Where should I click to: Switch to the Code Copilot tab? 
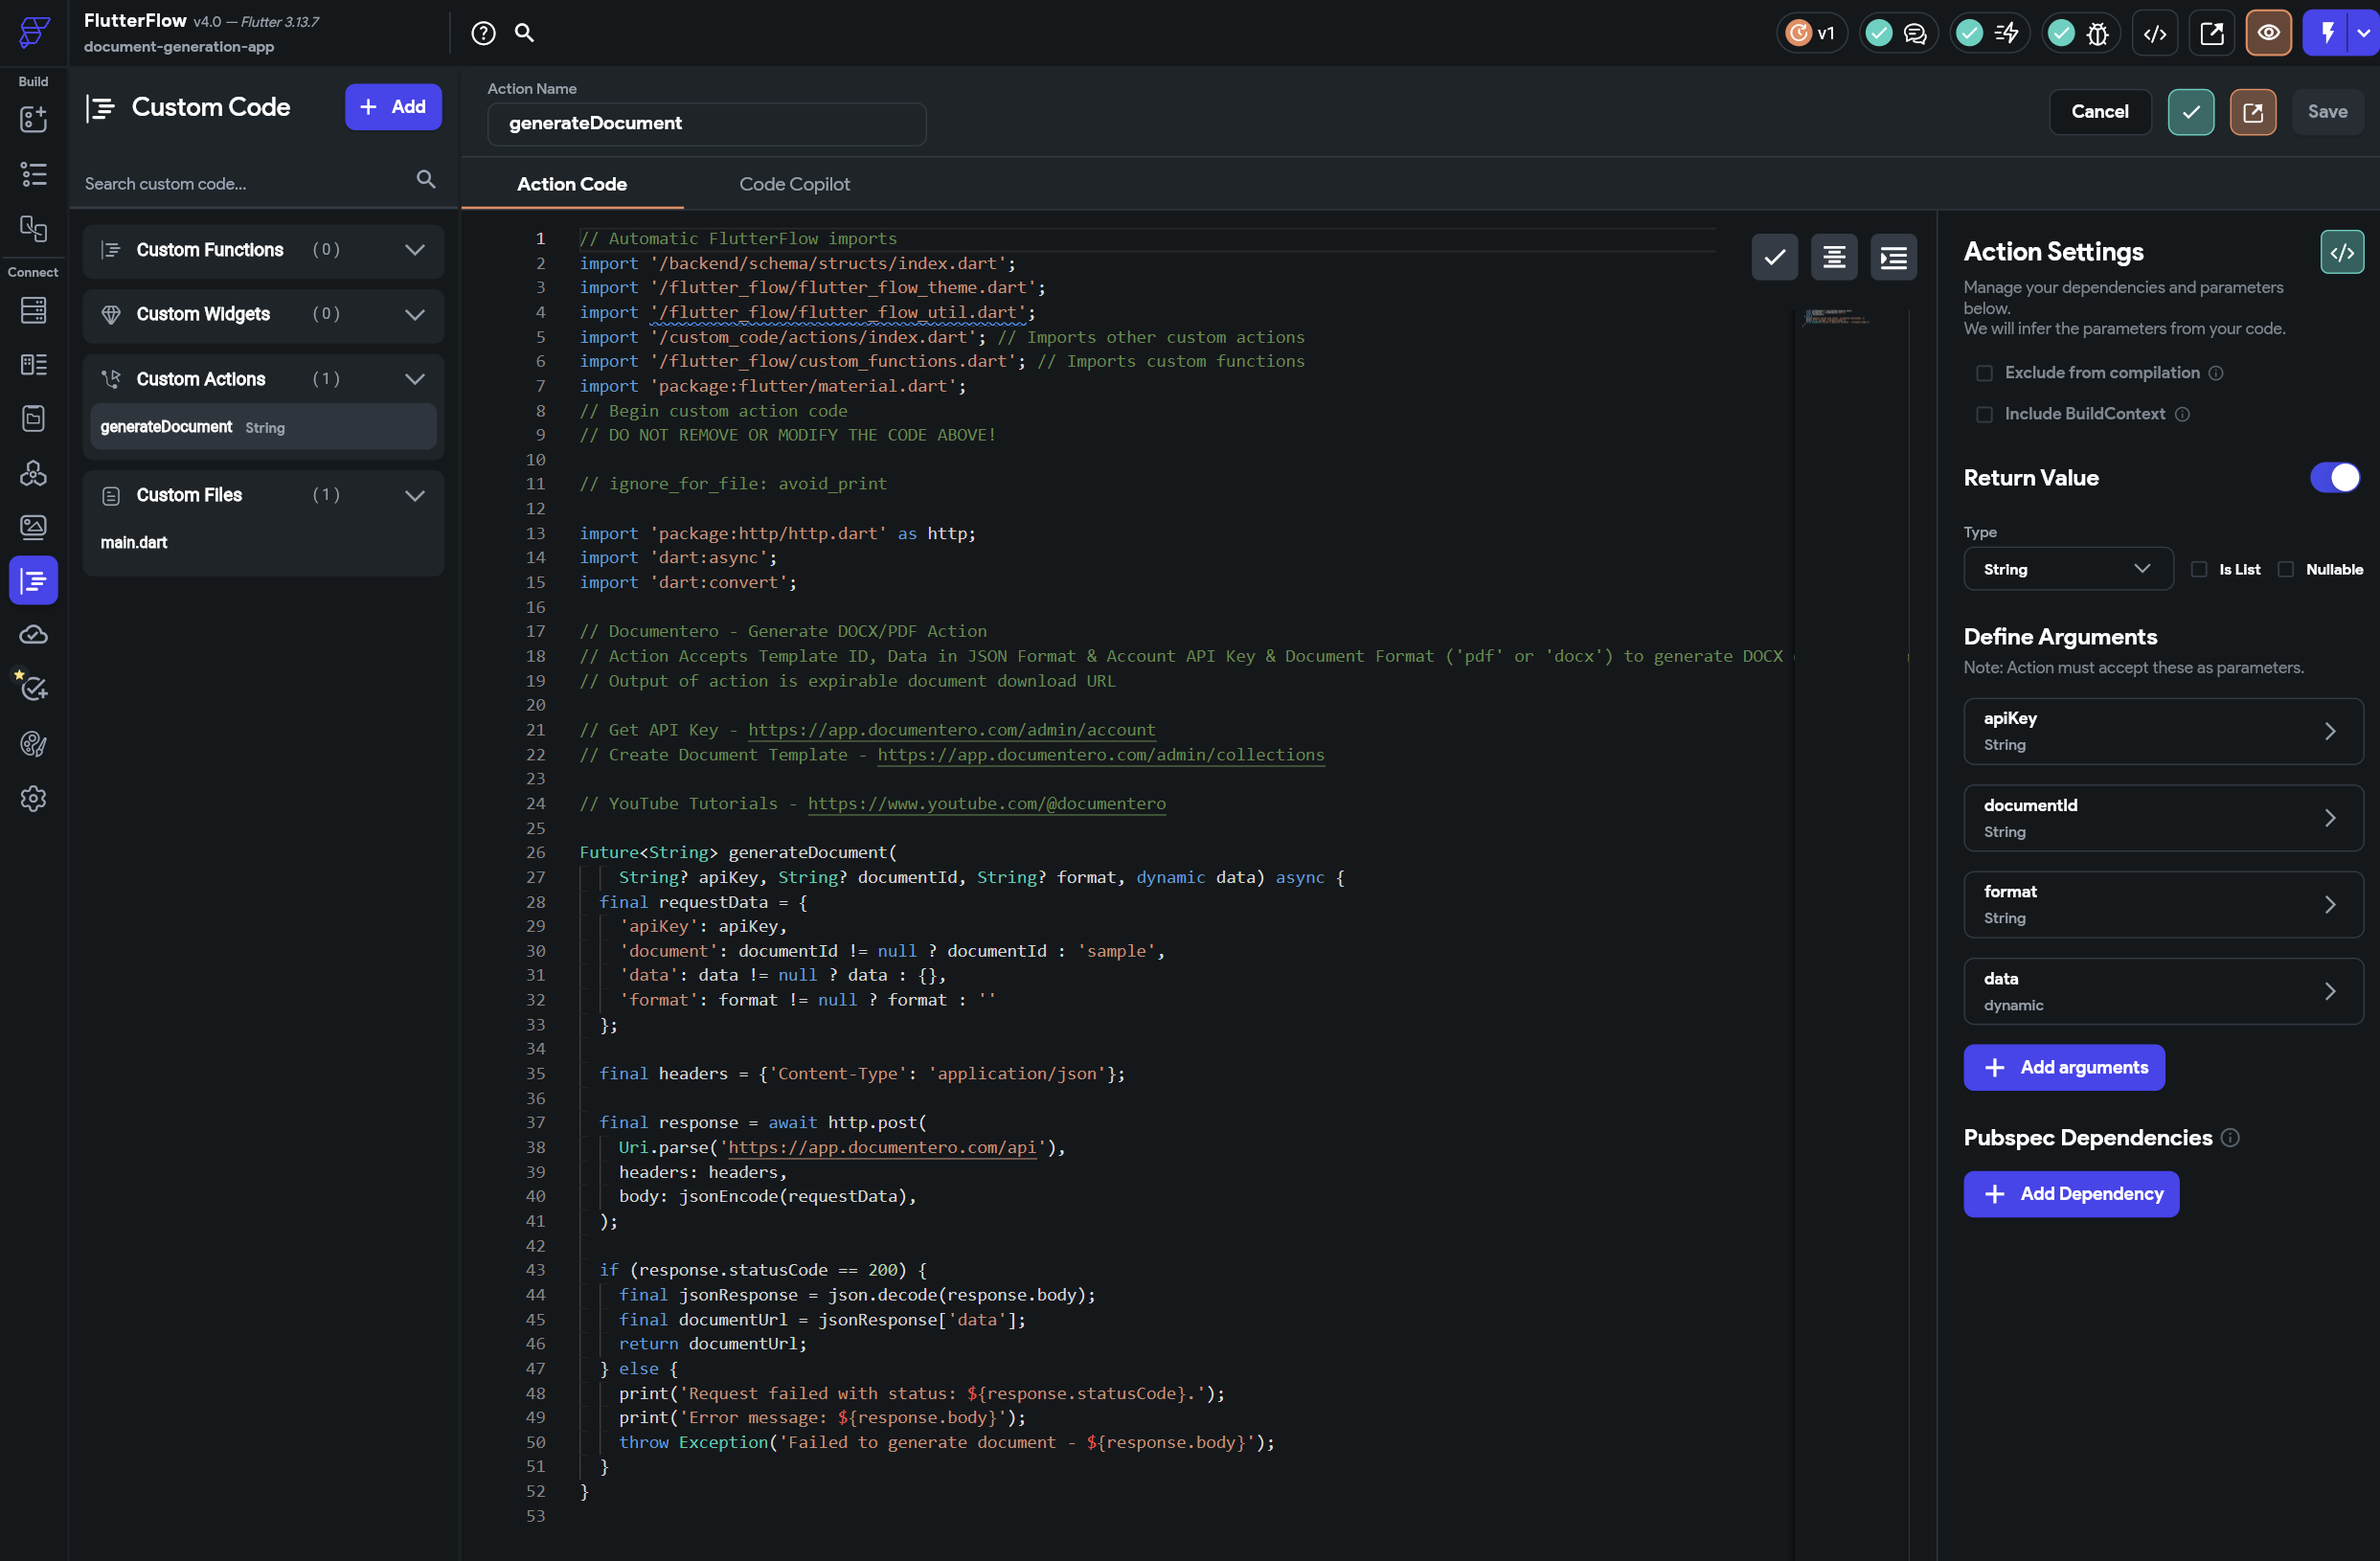[794, 184]
